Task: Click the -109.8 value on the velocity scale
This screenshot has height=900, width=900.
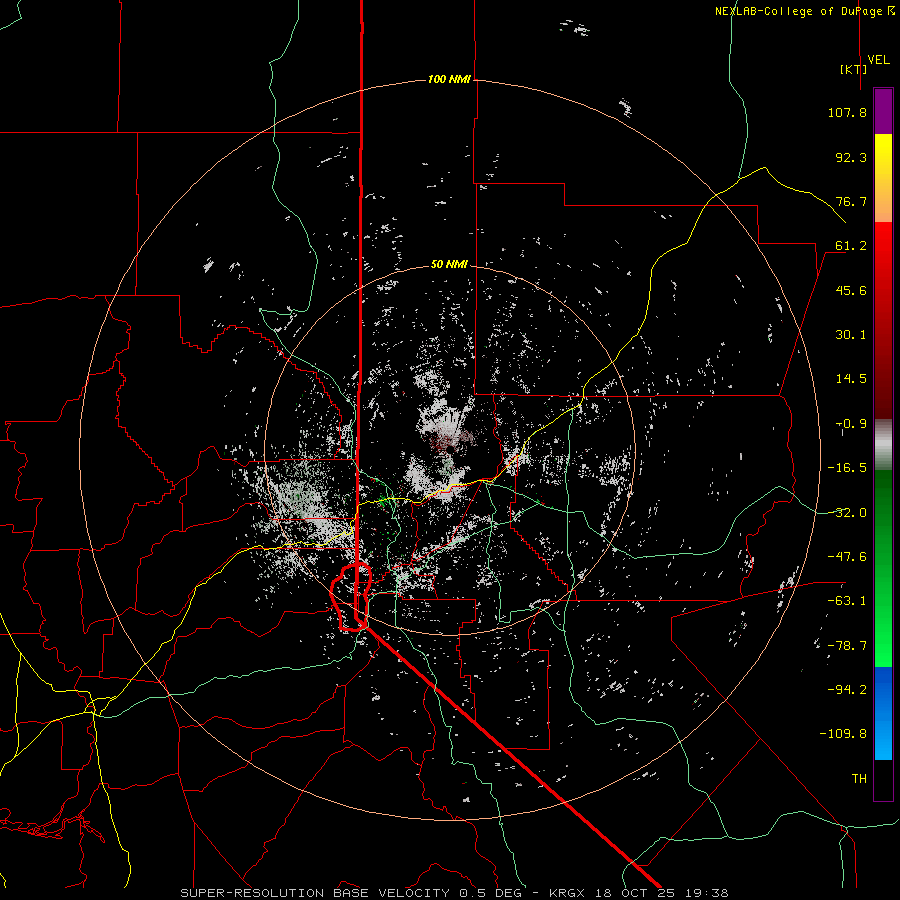Action: (x=843, y=734)
